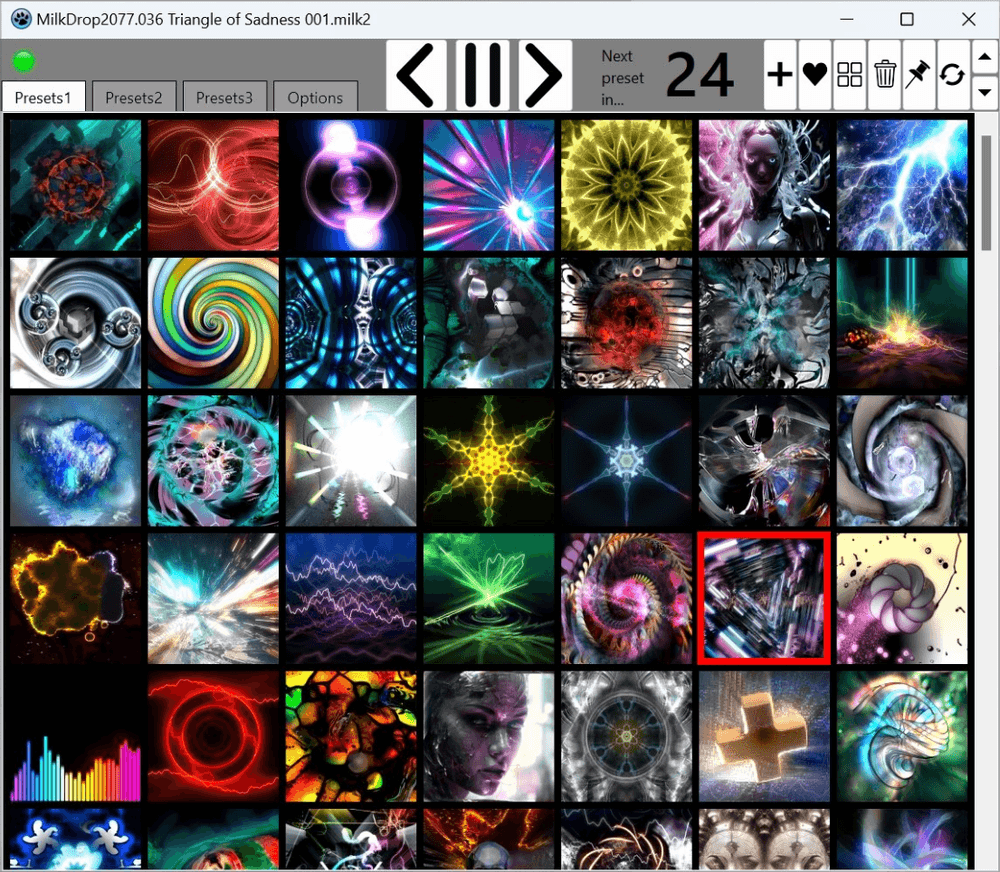Click the heart favorite icon
Viewport: 1000px width, 872px height.
tap(815, 75)
